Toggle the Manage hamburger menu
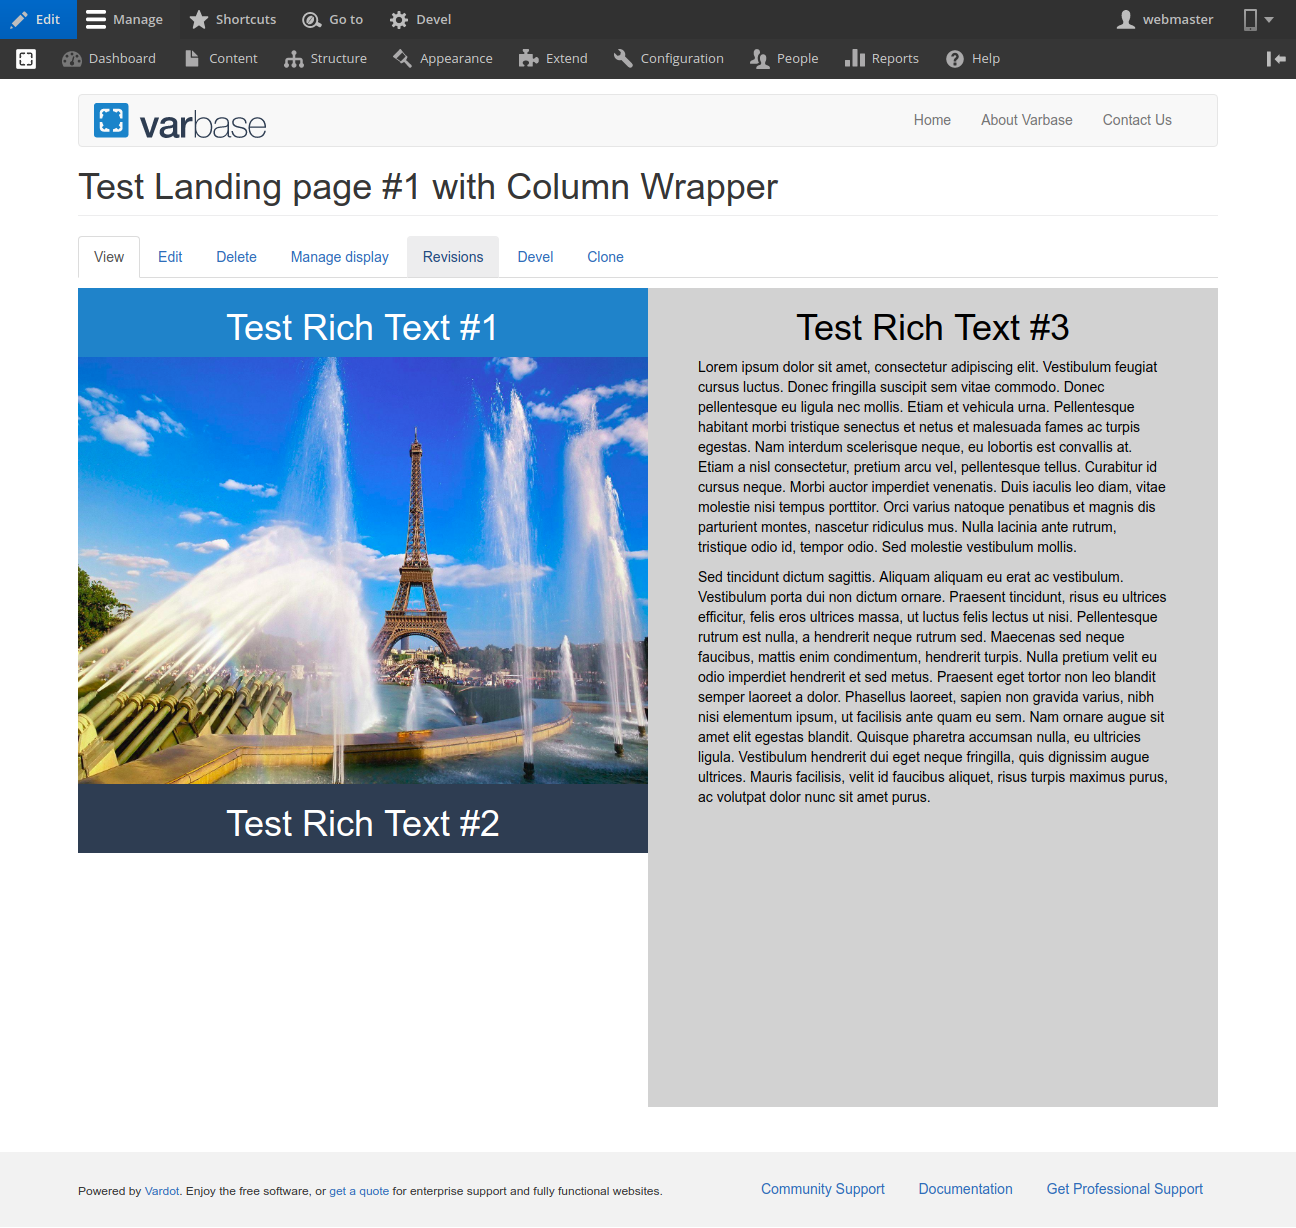The width and height of the screenshot is (1296, 1228). [x=126, y=19]
